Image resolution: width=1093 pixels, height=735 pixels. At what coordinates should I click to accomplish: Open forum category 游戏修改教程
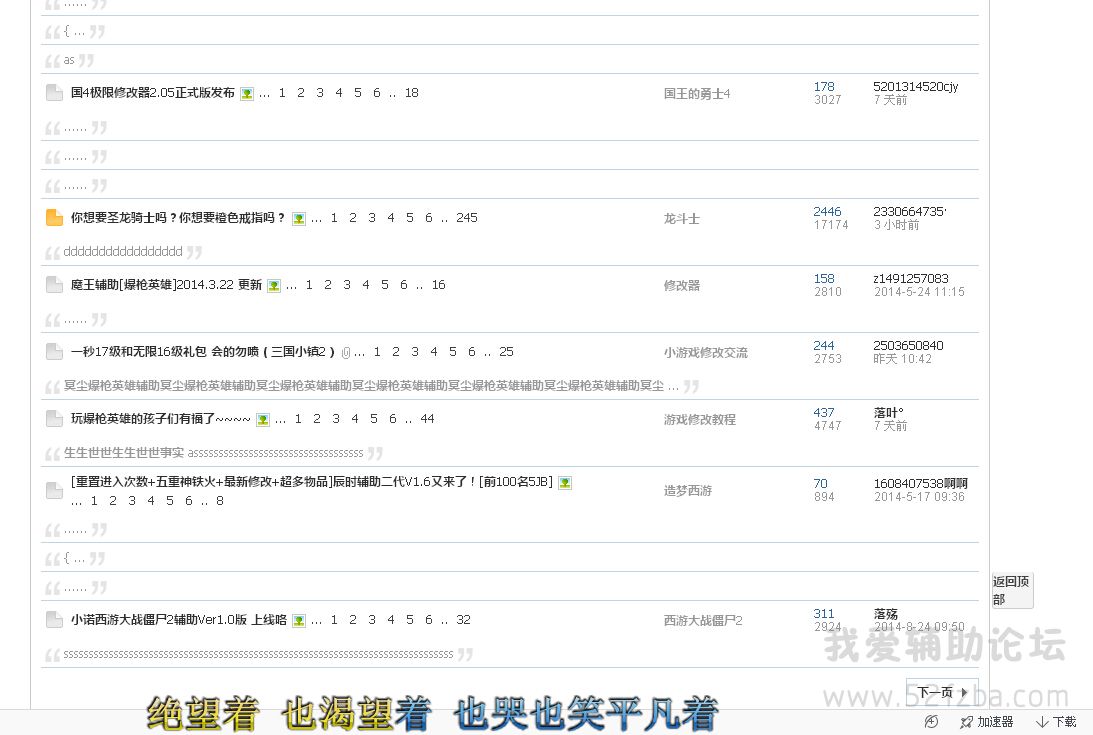[699, 419]
